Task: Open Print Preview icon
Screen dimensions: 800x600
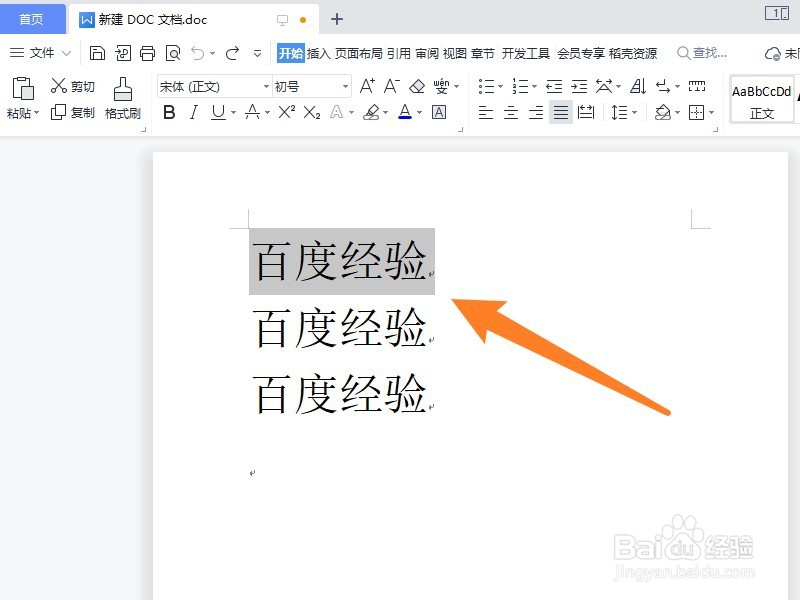Action: click(x=173, y=53)
